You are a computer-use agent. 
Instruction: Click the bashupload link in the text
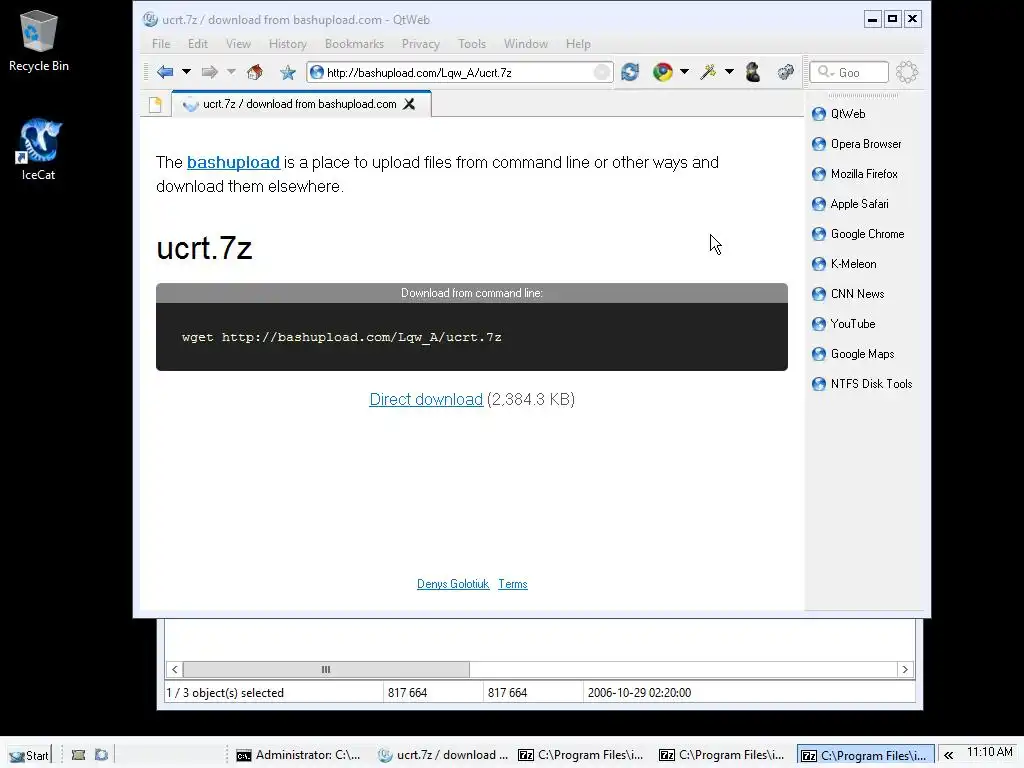coord(233,162)
